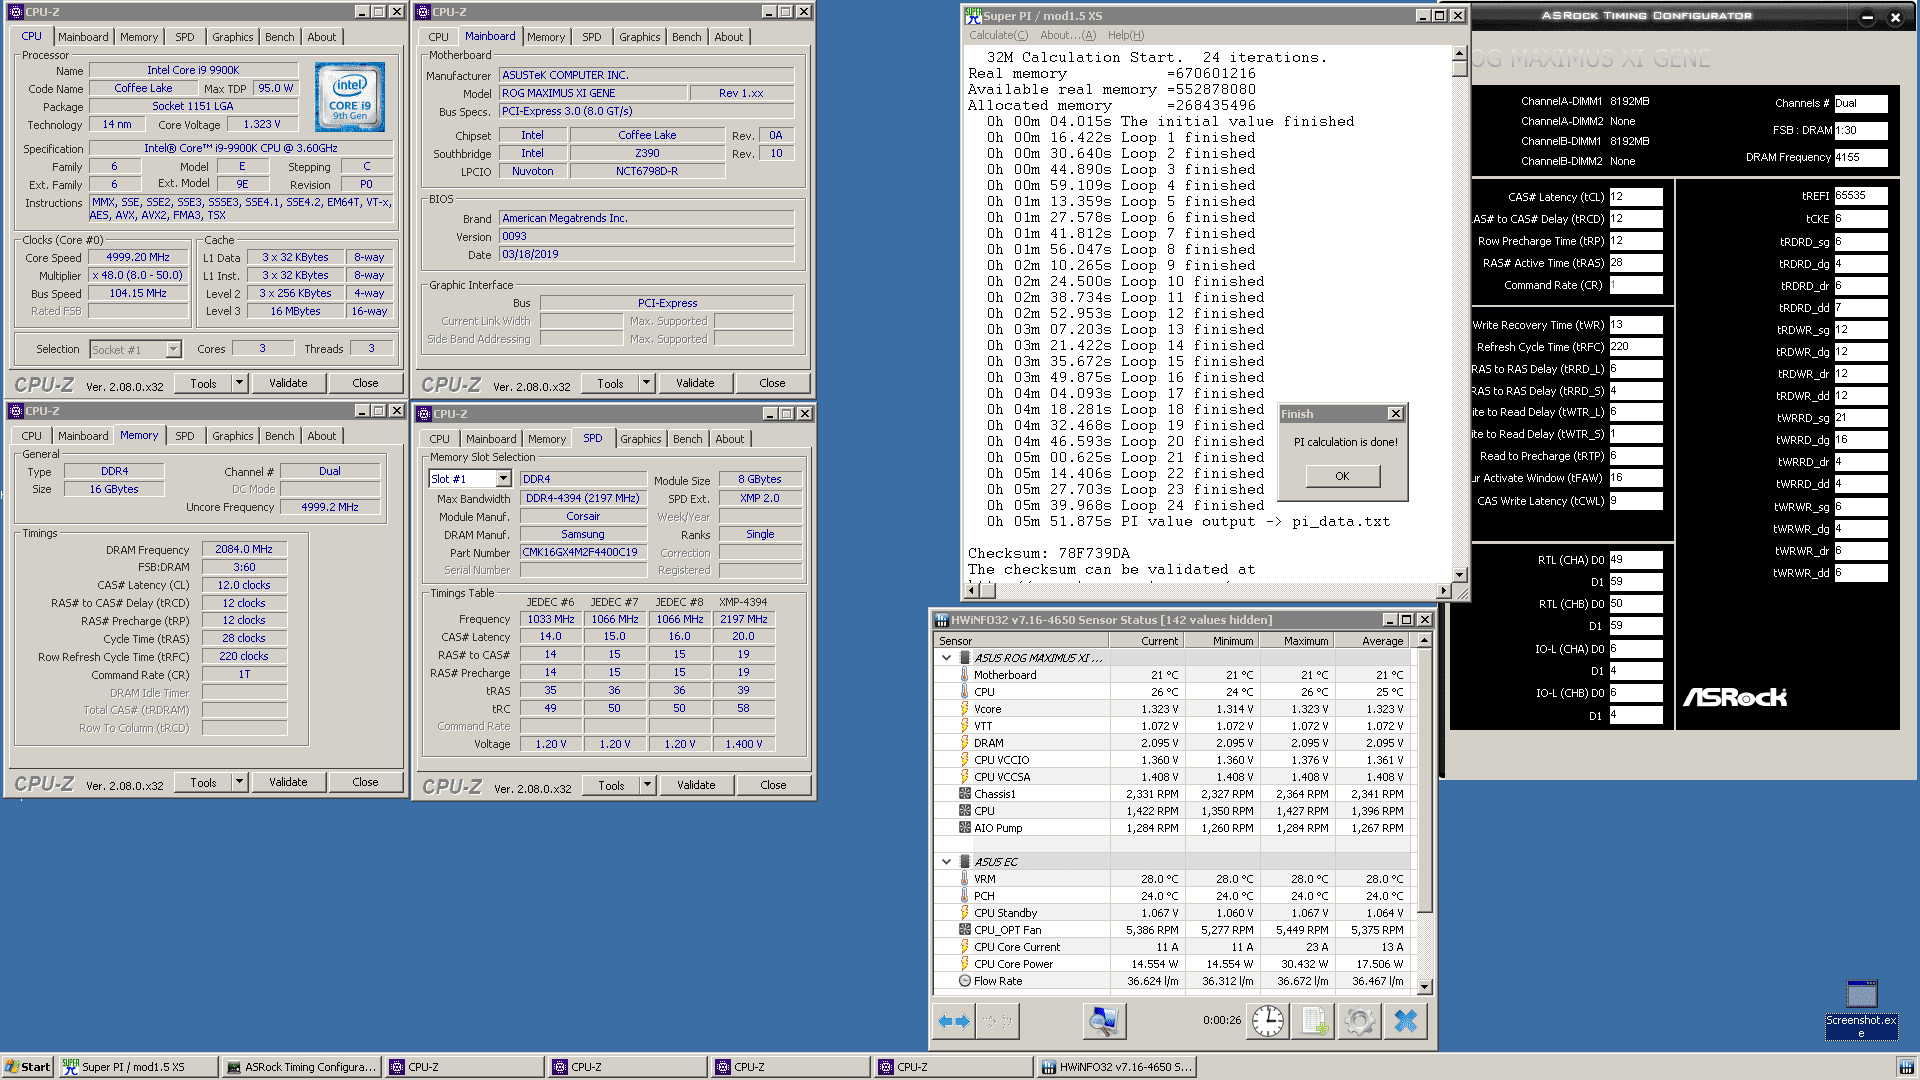
Task: Click the Super PI vertical scrollbar
Action: (1459, 300)
